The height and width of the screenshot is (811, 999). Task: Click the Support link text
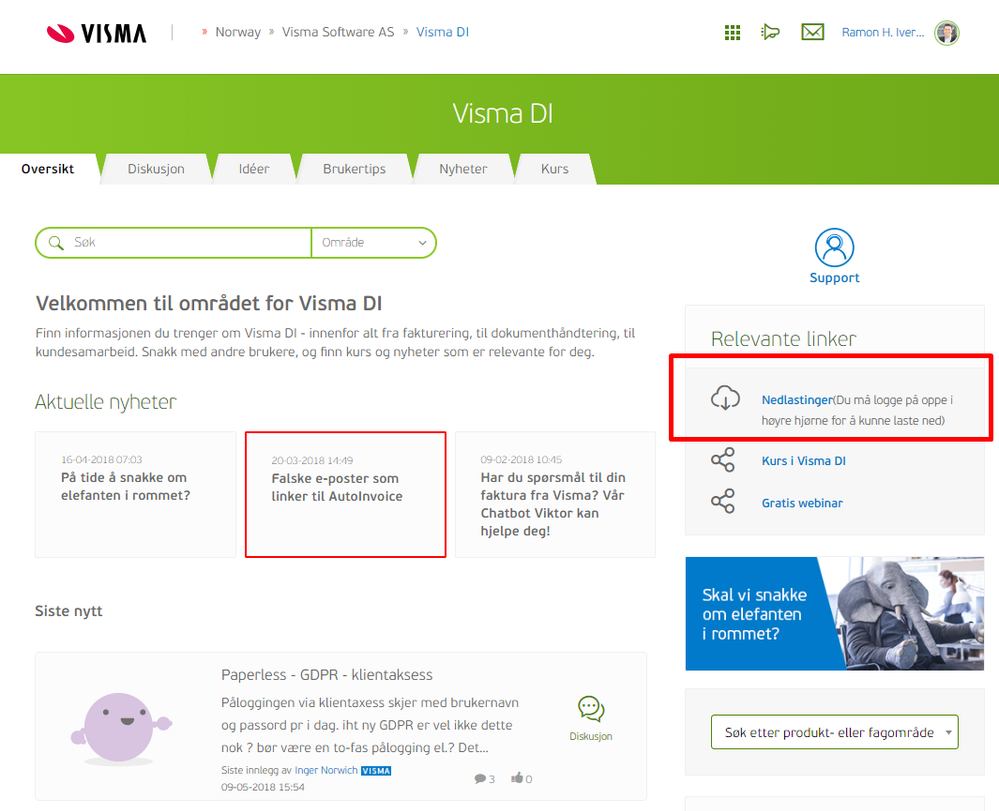coord(834,278)
